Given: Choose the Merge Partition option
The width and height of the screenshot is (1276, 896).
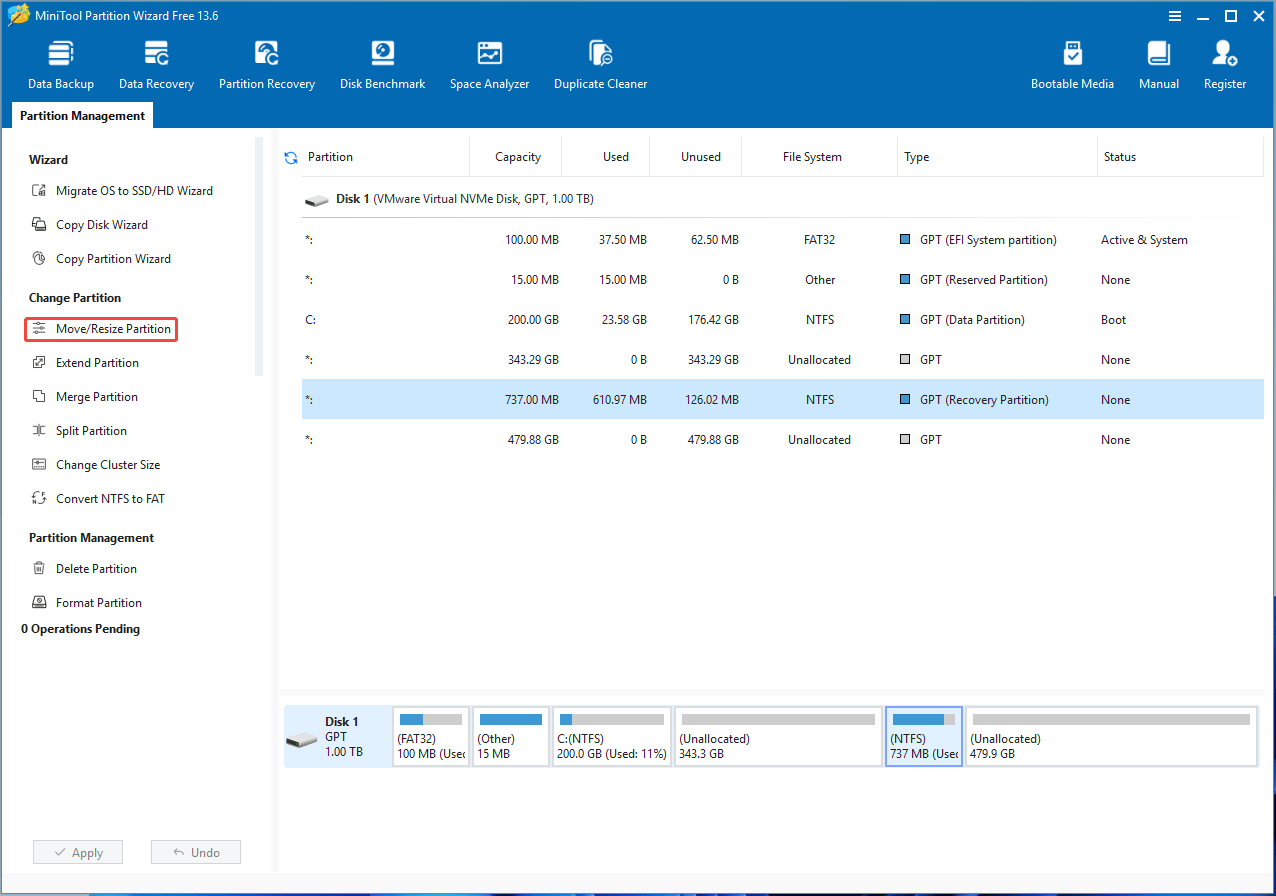Looking at the screenshot, I should [96, 396].
